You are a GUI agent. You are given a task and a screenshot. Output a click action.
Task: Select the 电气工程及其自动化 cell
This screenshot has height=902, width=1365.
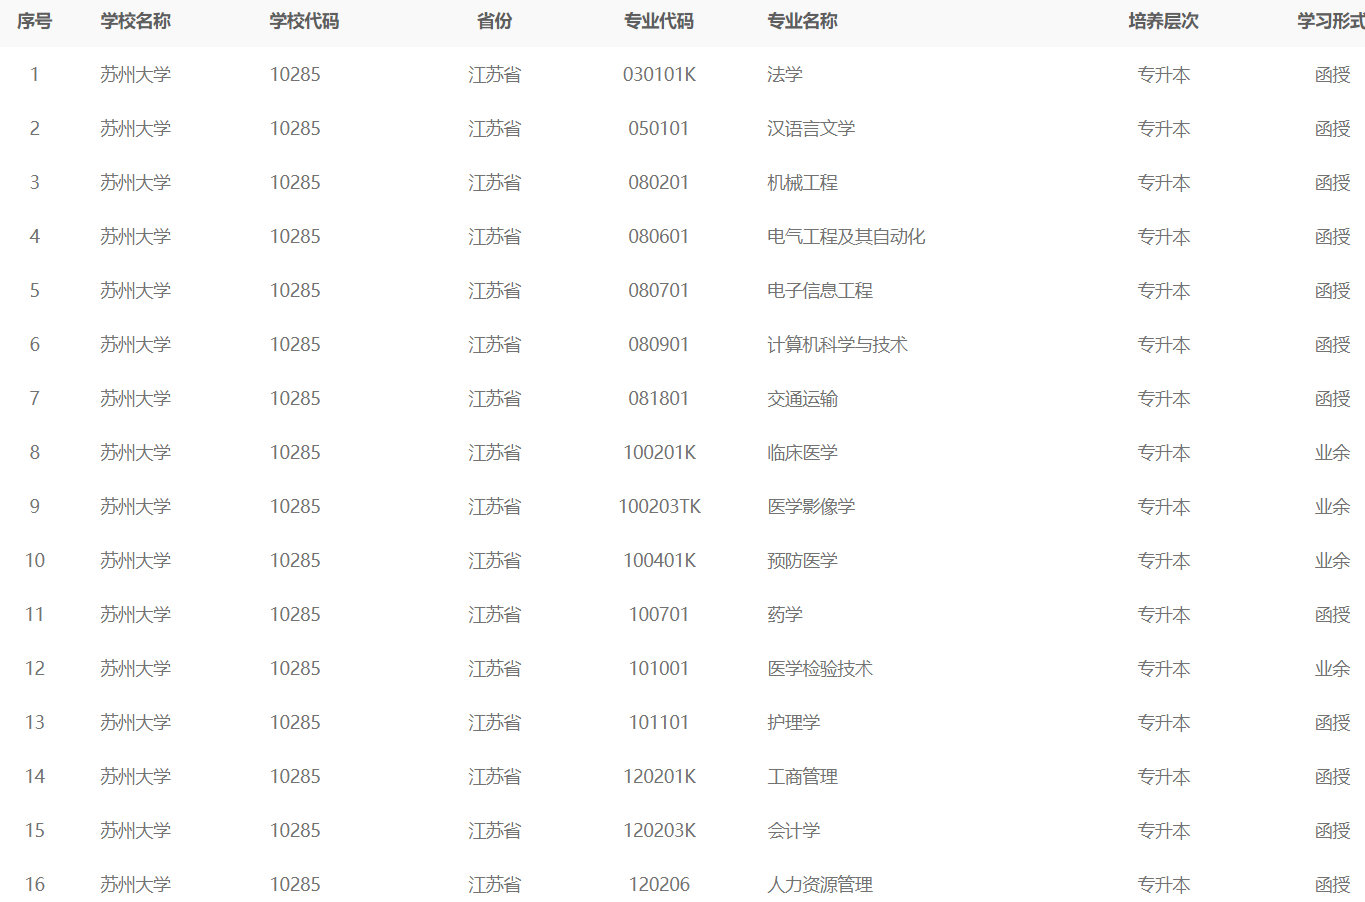pyautogui.click(x=846, y=237)
